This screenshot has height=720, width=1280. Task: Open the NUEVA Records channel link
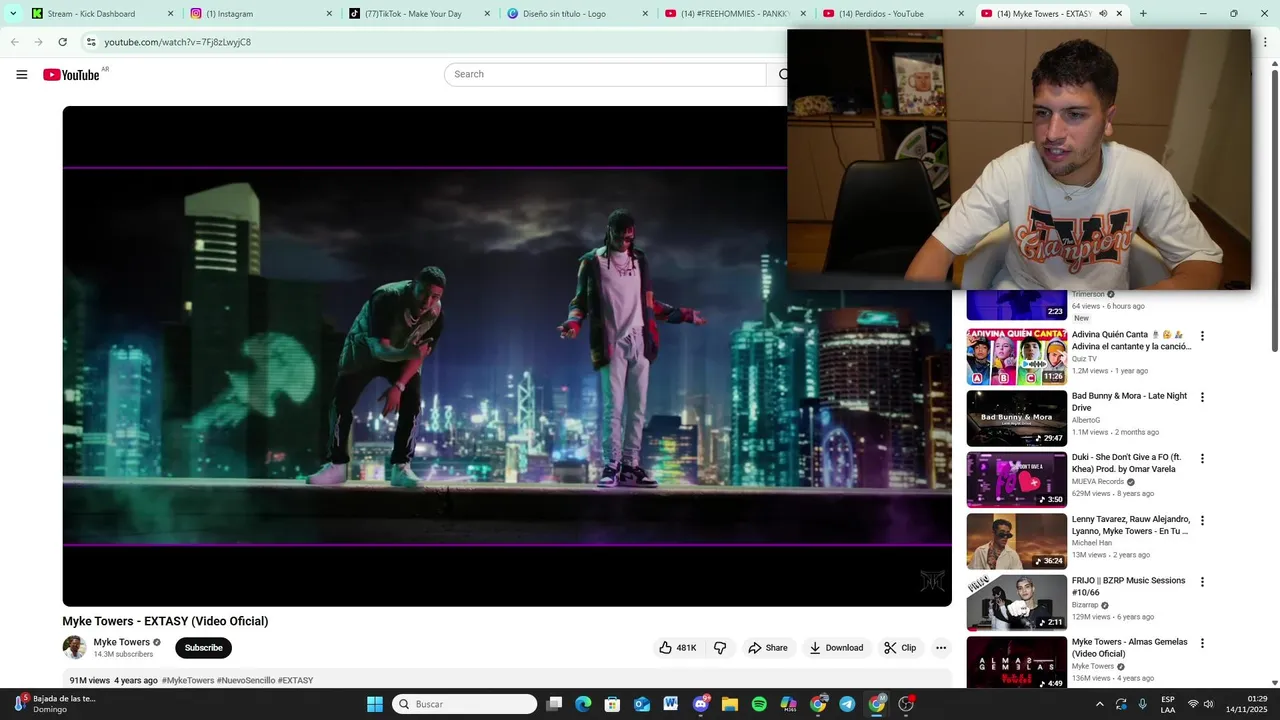1098,482
